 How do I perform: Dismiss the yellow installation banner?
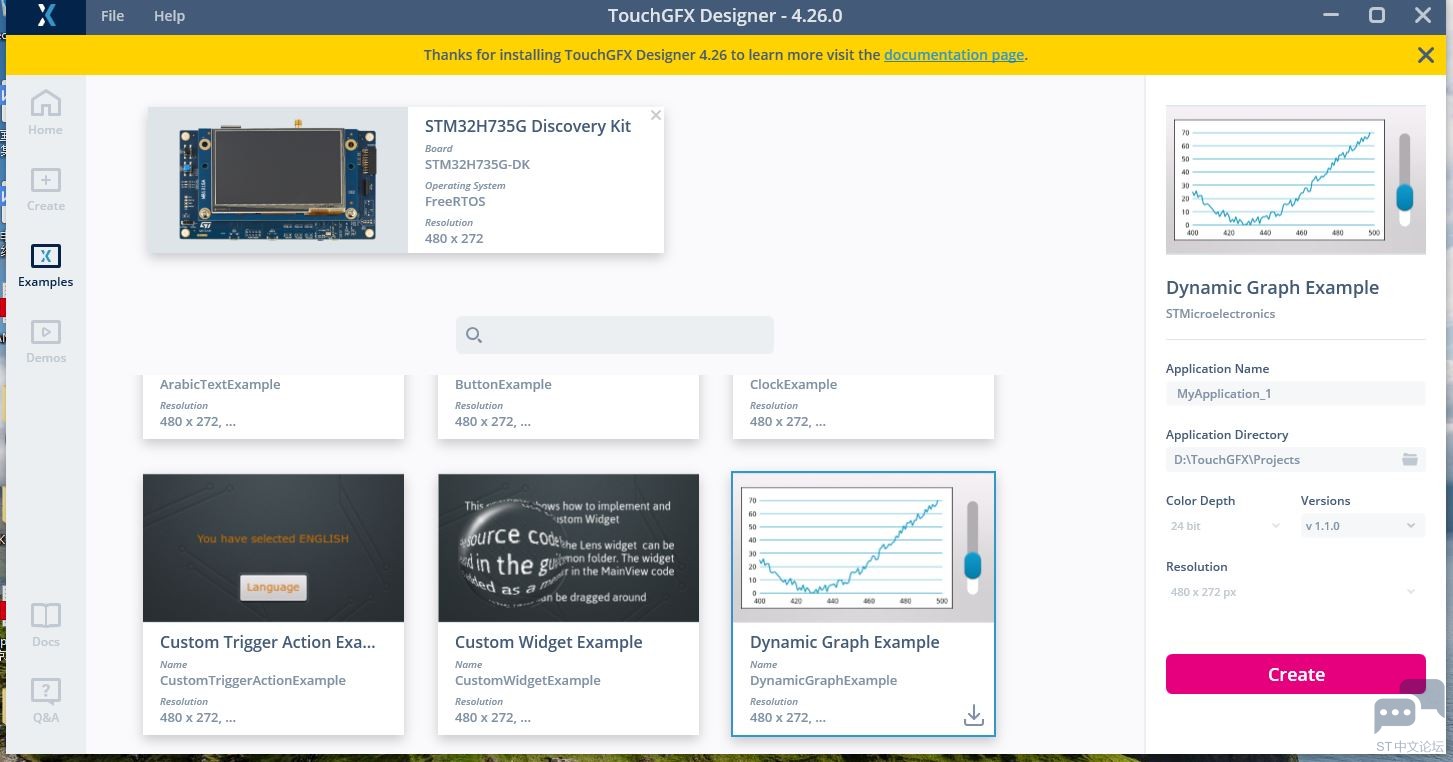(1425, 55)
